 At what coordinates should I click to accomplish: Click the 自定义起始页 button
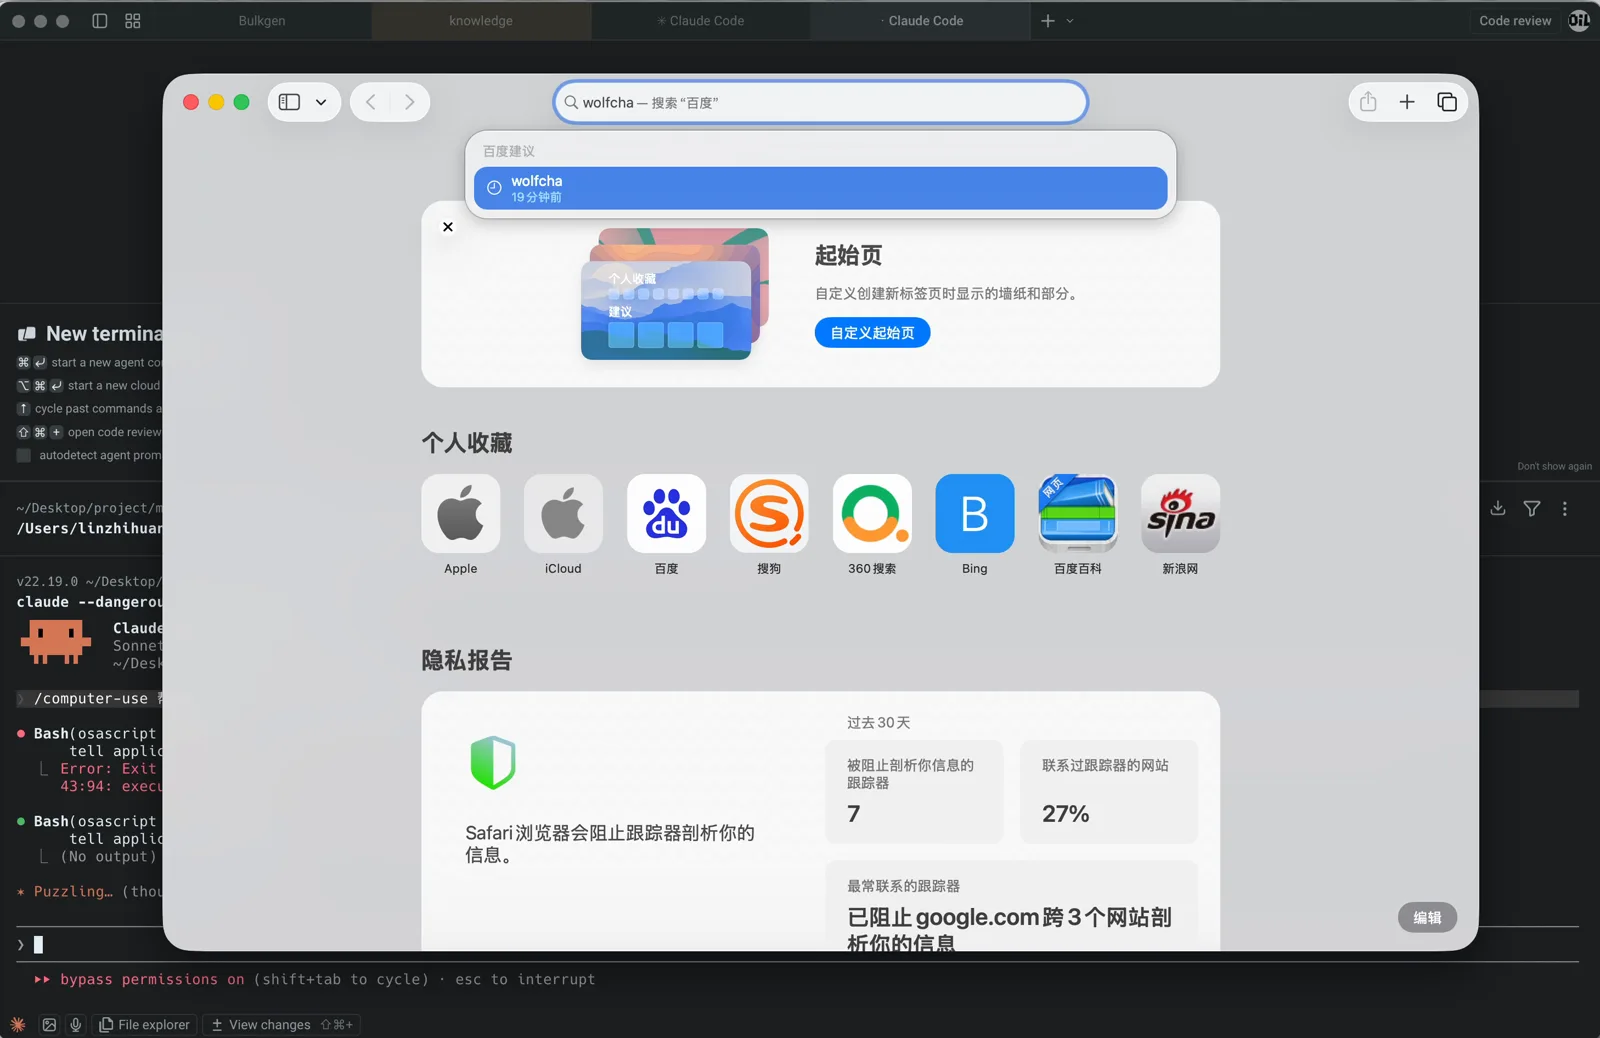[x=872, y=333]
